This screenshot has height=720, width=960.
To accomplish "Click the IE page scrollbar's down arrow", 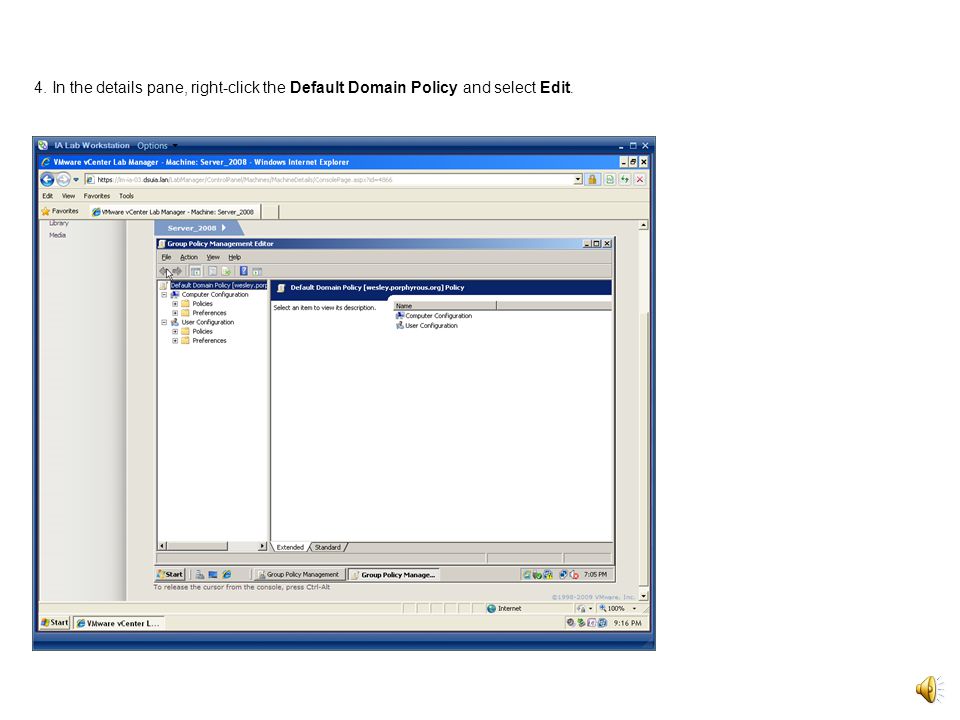I will [643, 596].
